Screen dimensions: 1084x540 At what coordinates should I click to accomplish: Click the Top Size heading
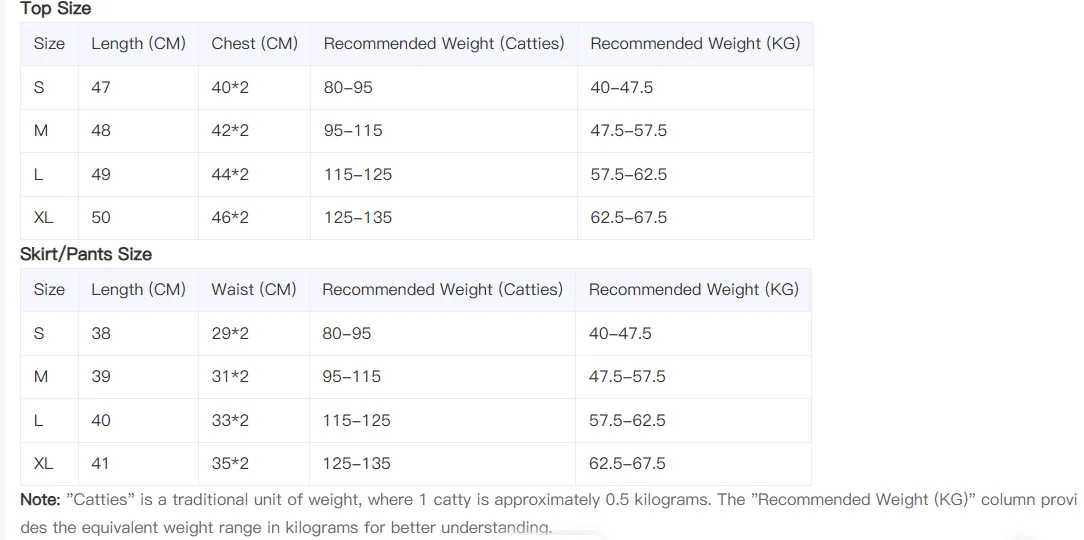(x=55, y=9)
